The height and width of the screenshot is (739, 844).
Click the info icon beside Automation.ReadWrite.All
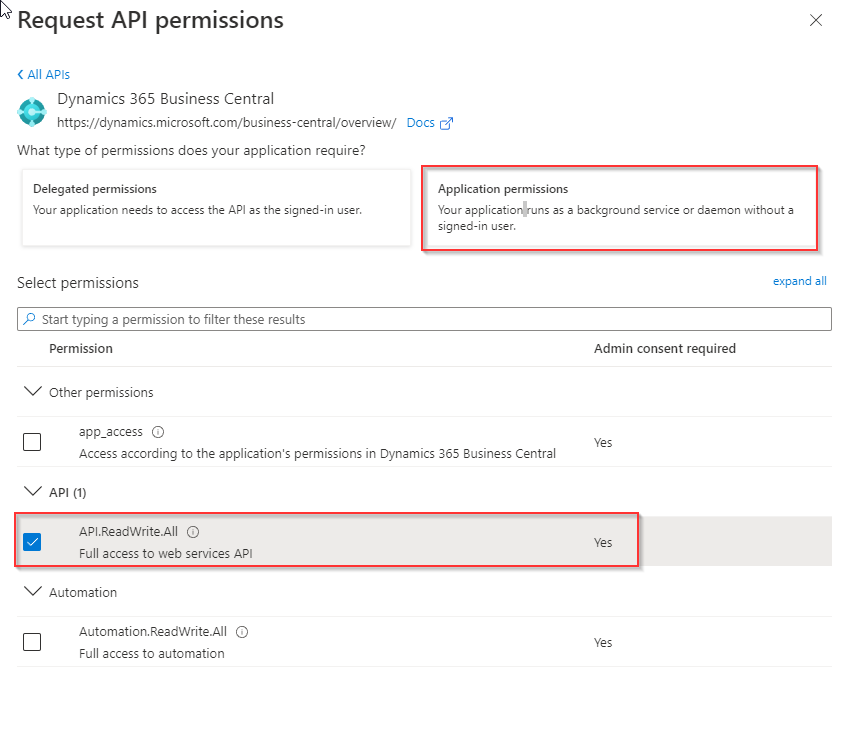[x=242, y=632]
